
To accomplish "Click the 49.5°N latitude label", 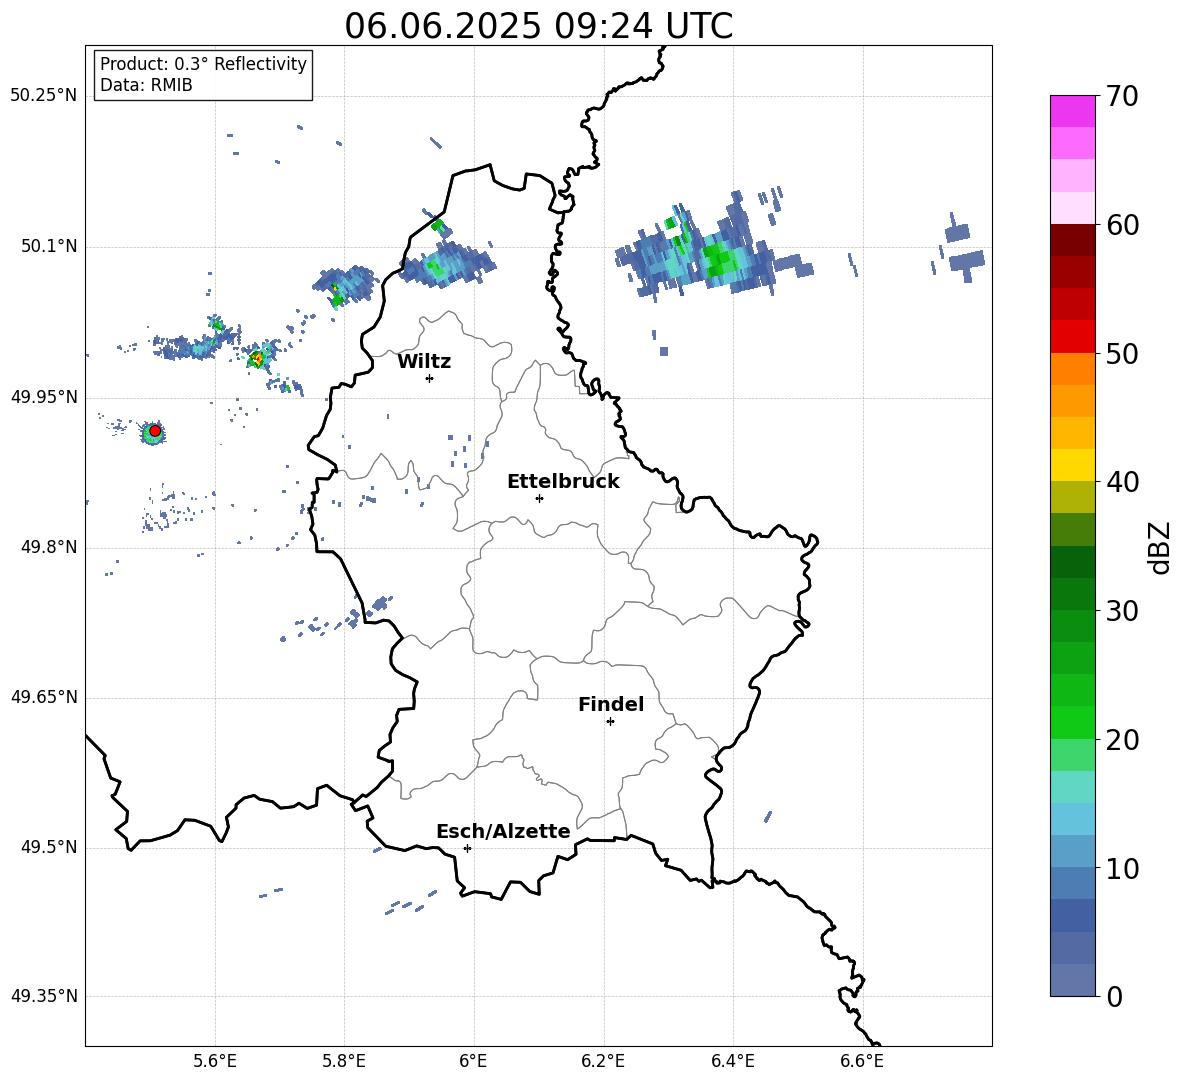I will (49, 847).
